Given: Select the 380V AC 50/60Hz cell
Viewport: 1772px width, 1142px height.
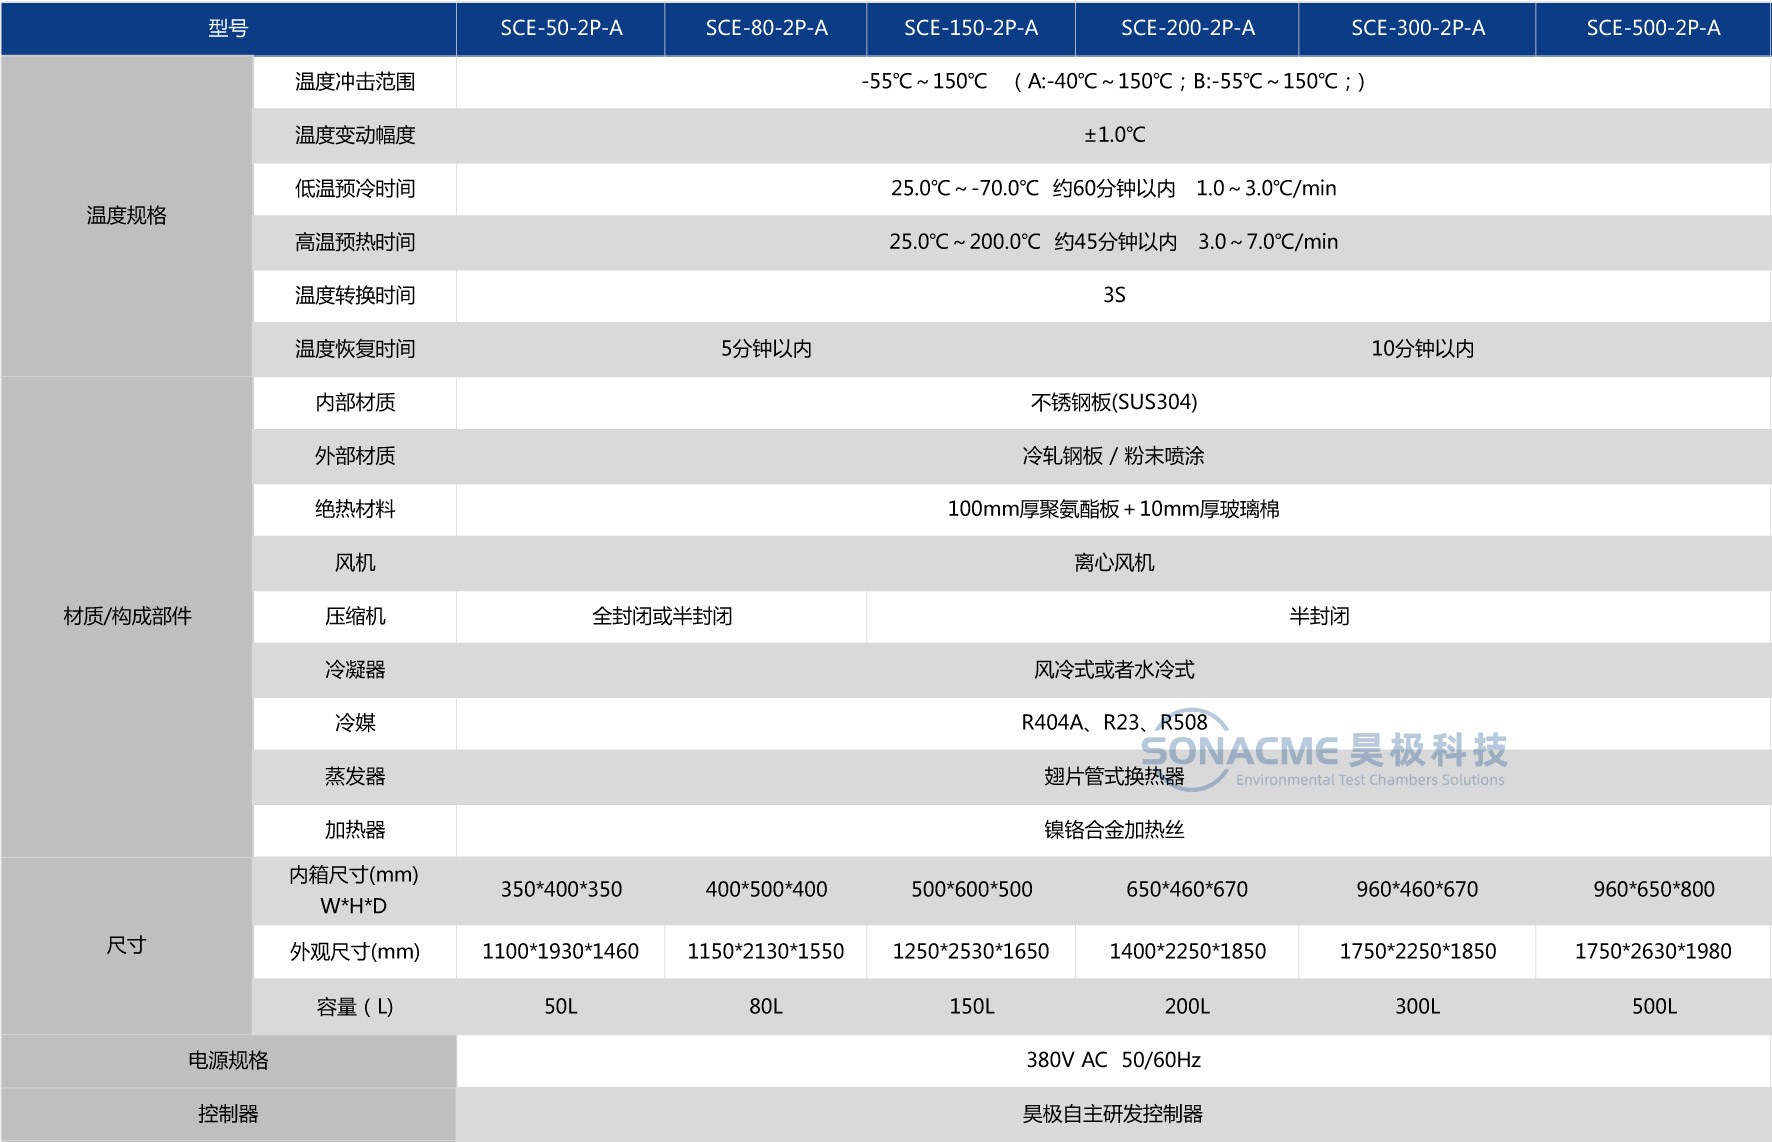Looking at the screenshot, I should click(1113, 1060).
